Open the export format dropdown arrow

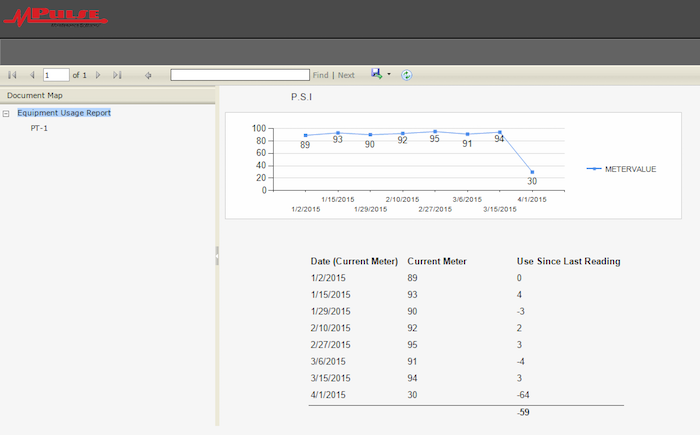click(388, 75)
